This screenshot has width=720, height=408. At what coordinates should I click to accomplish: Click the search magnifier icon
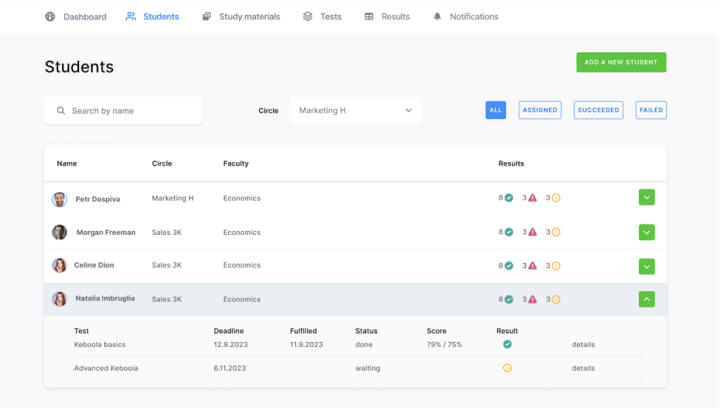click(61, 111)
